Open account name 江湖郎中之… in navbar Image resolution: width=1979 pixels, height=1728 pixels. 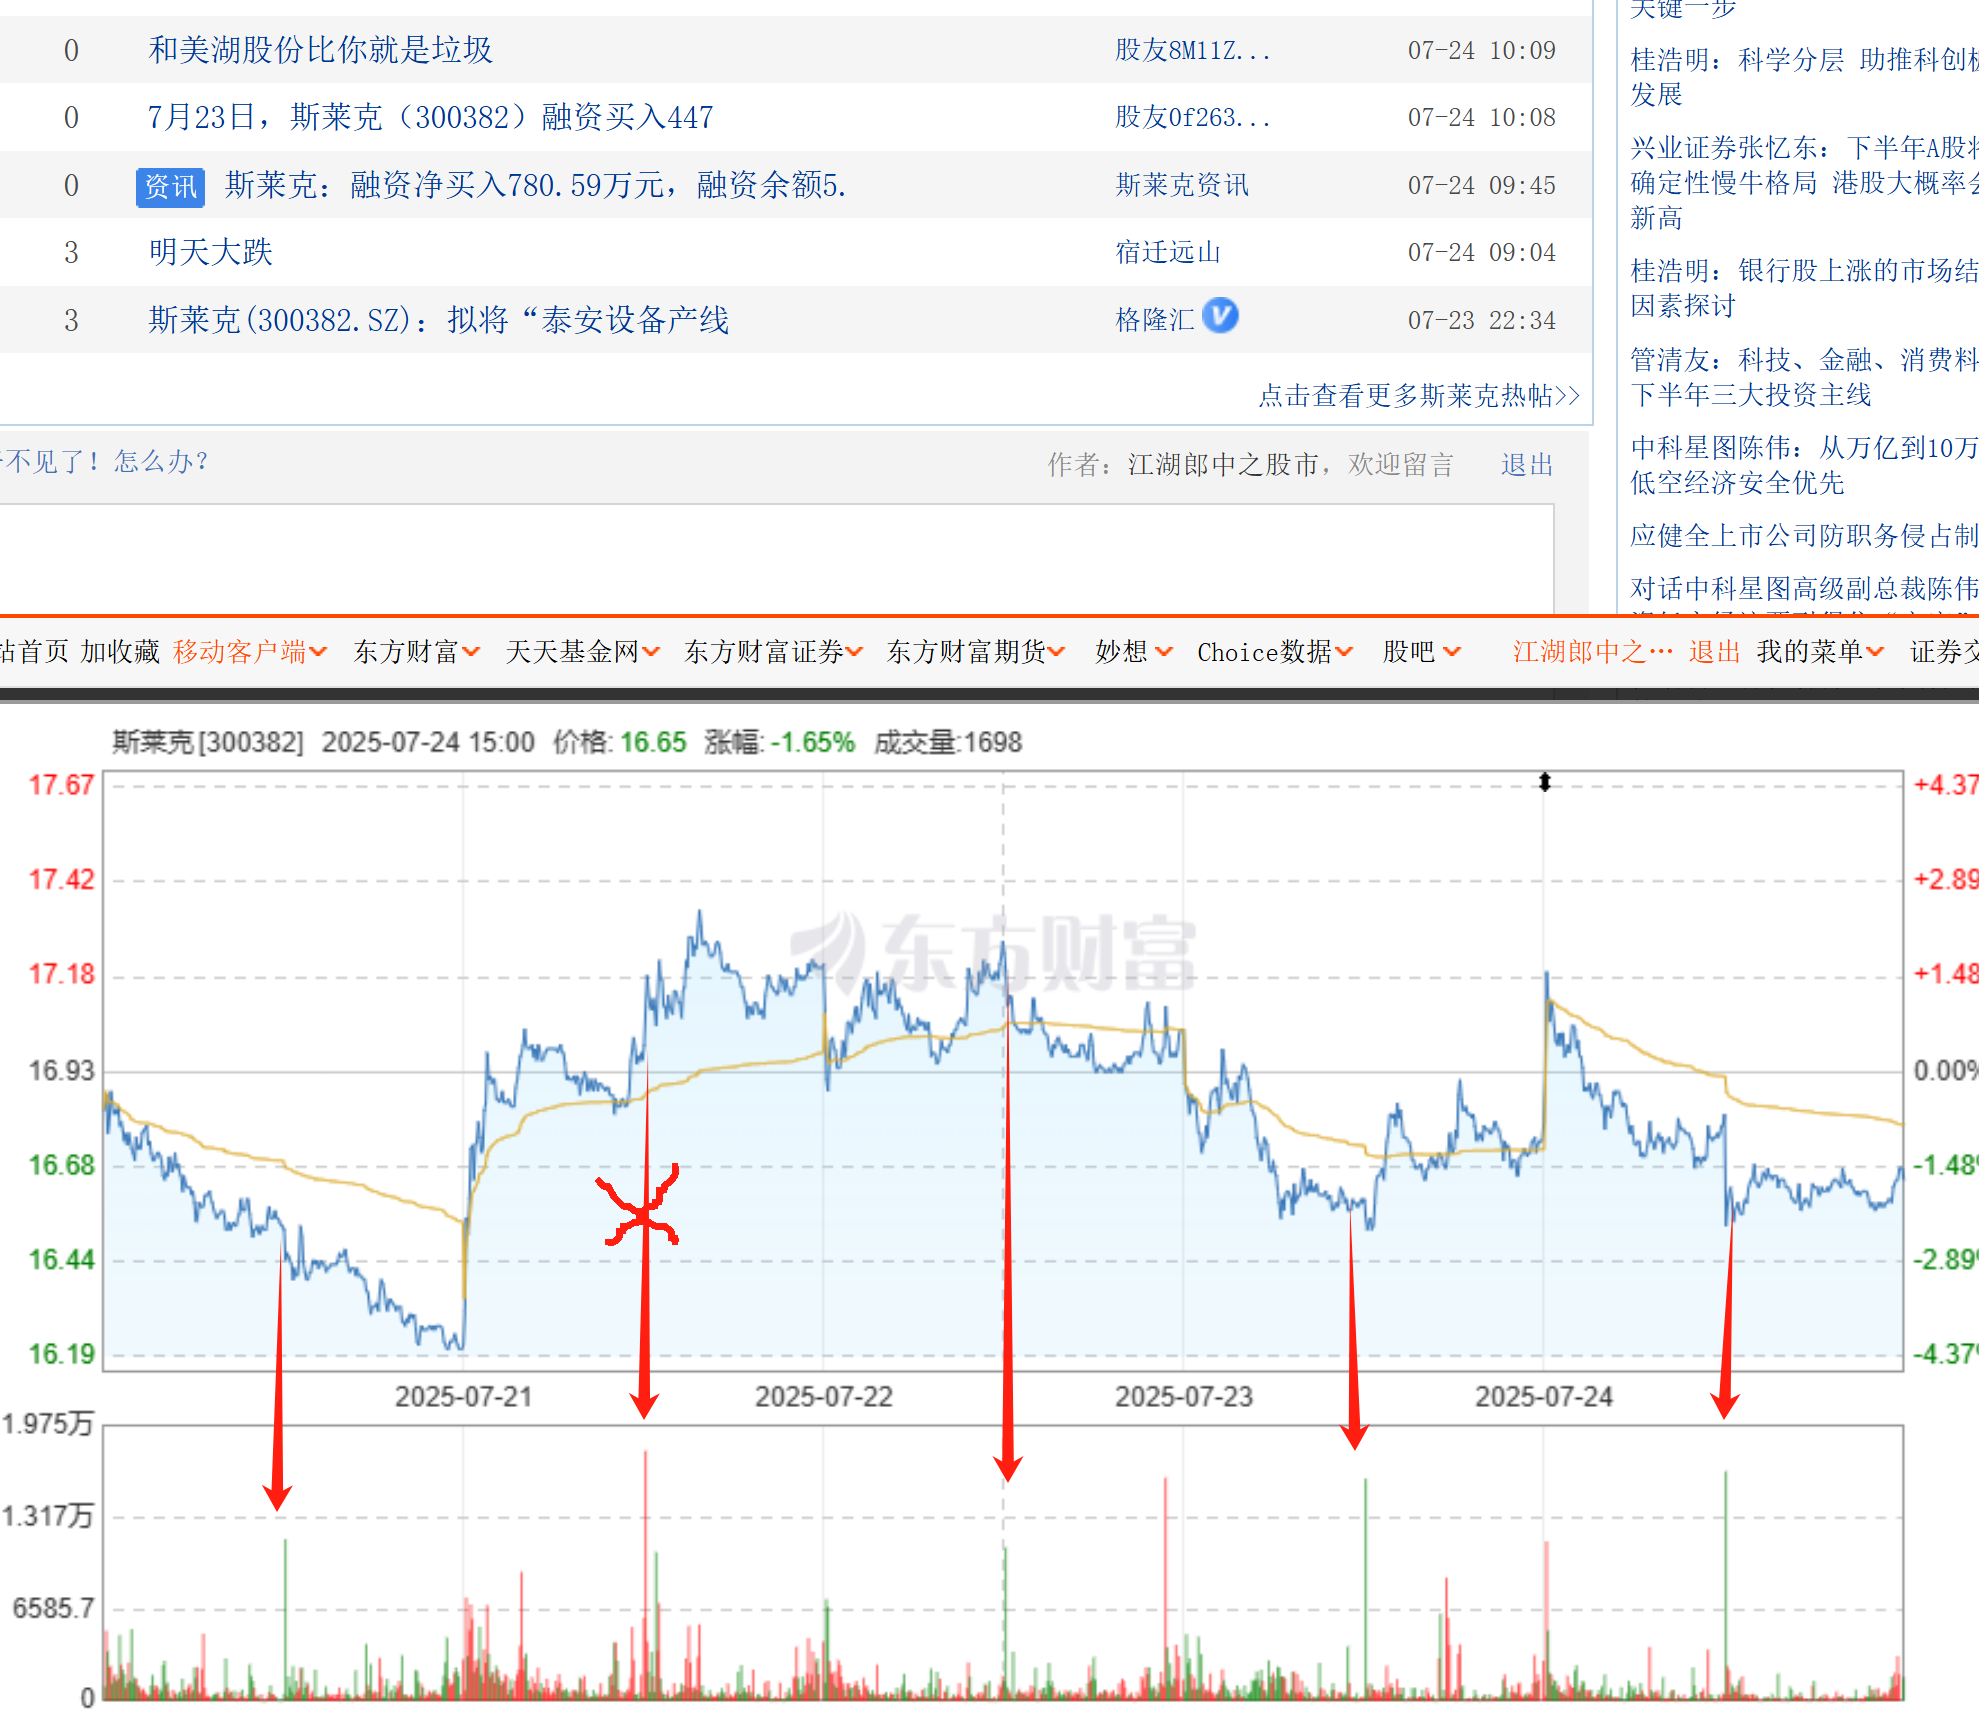point(1592,652)
